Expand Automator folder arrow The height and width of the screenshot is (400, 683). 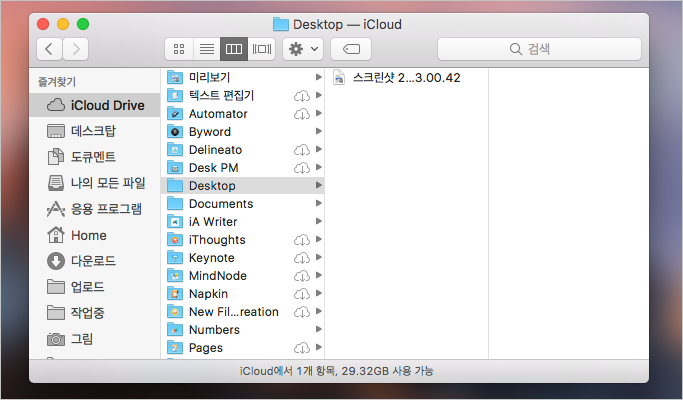(x=318, y=113)
